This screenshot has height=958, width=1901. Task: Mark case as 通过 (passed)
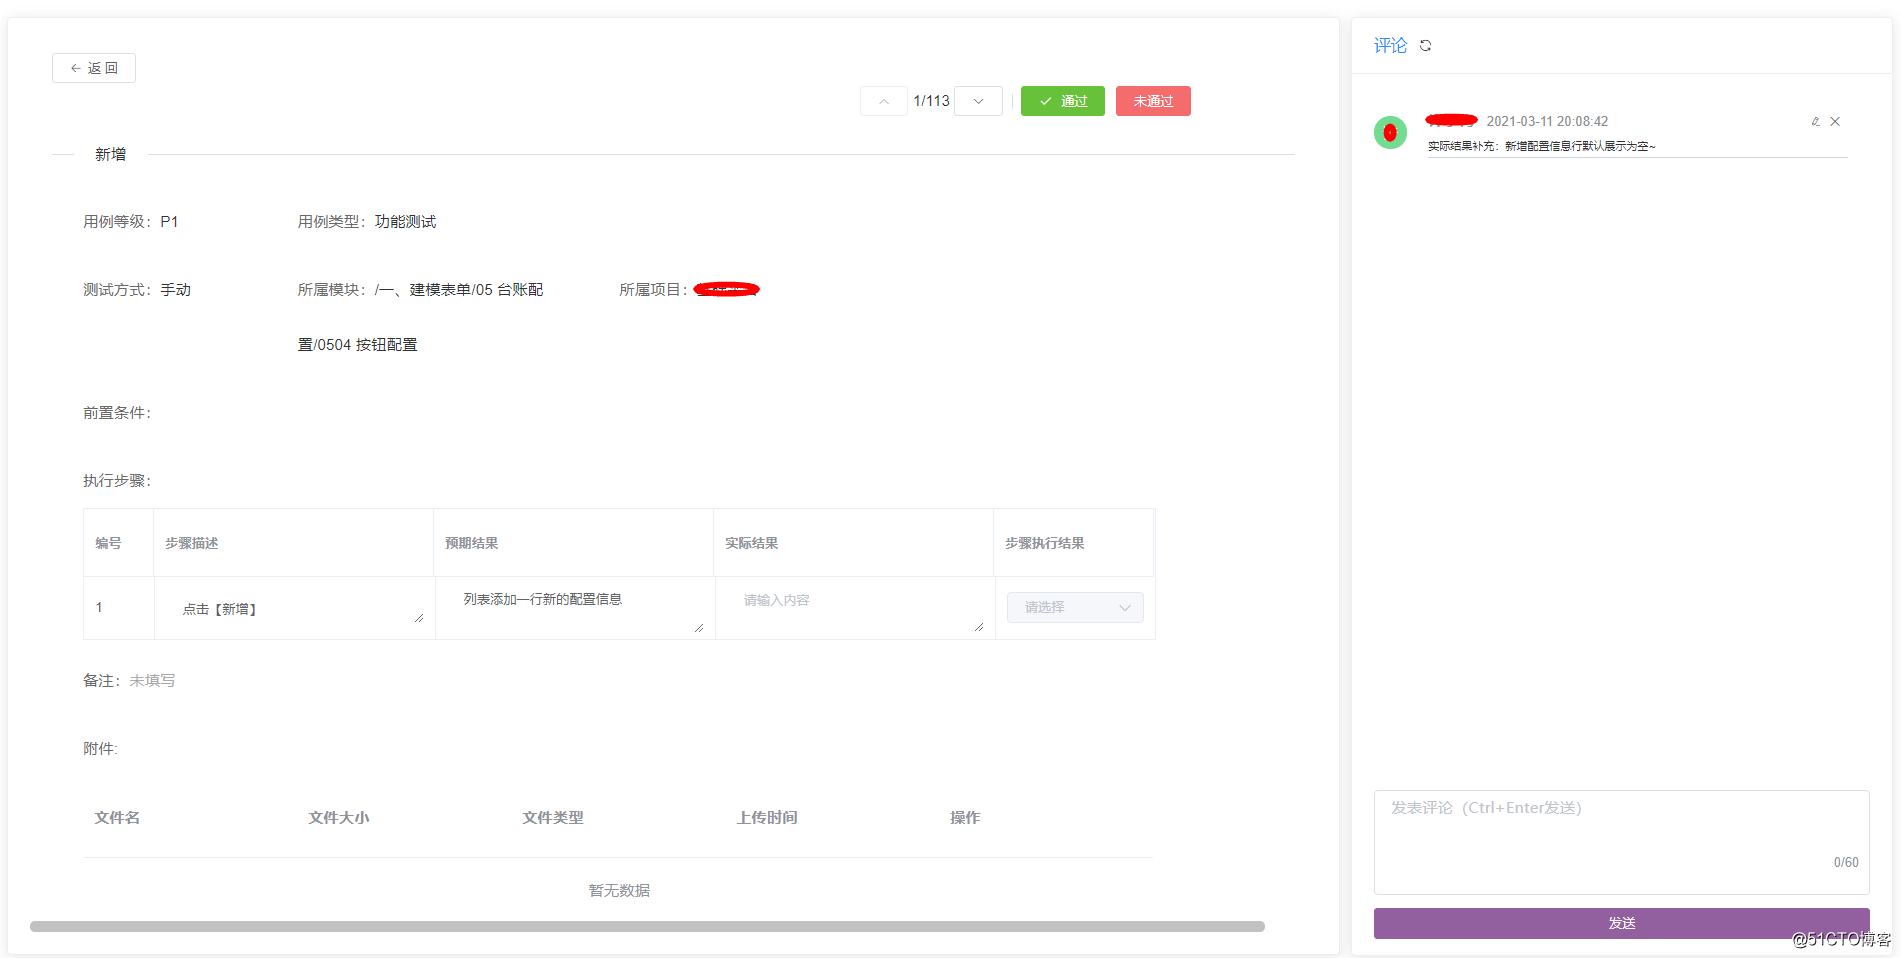(1062, 101)
